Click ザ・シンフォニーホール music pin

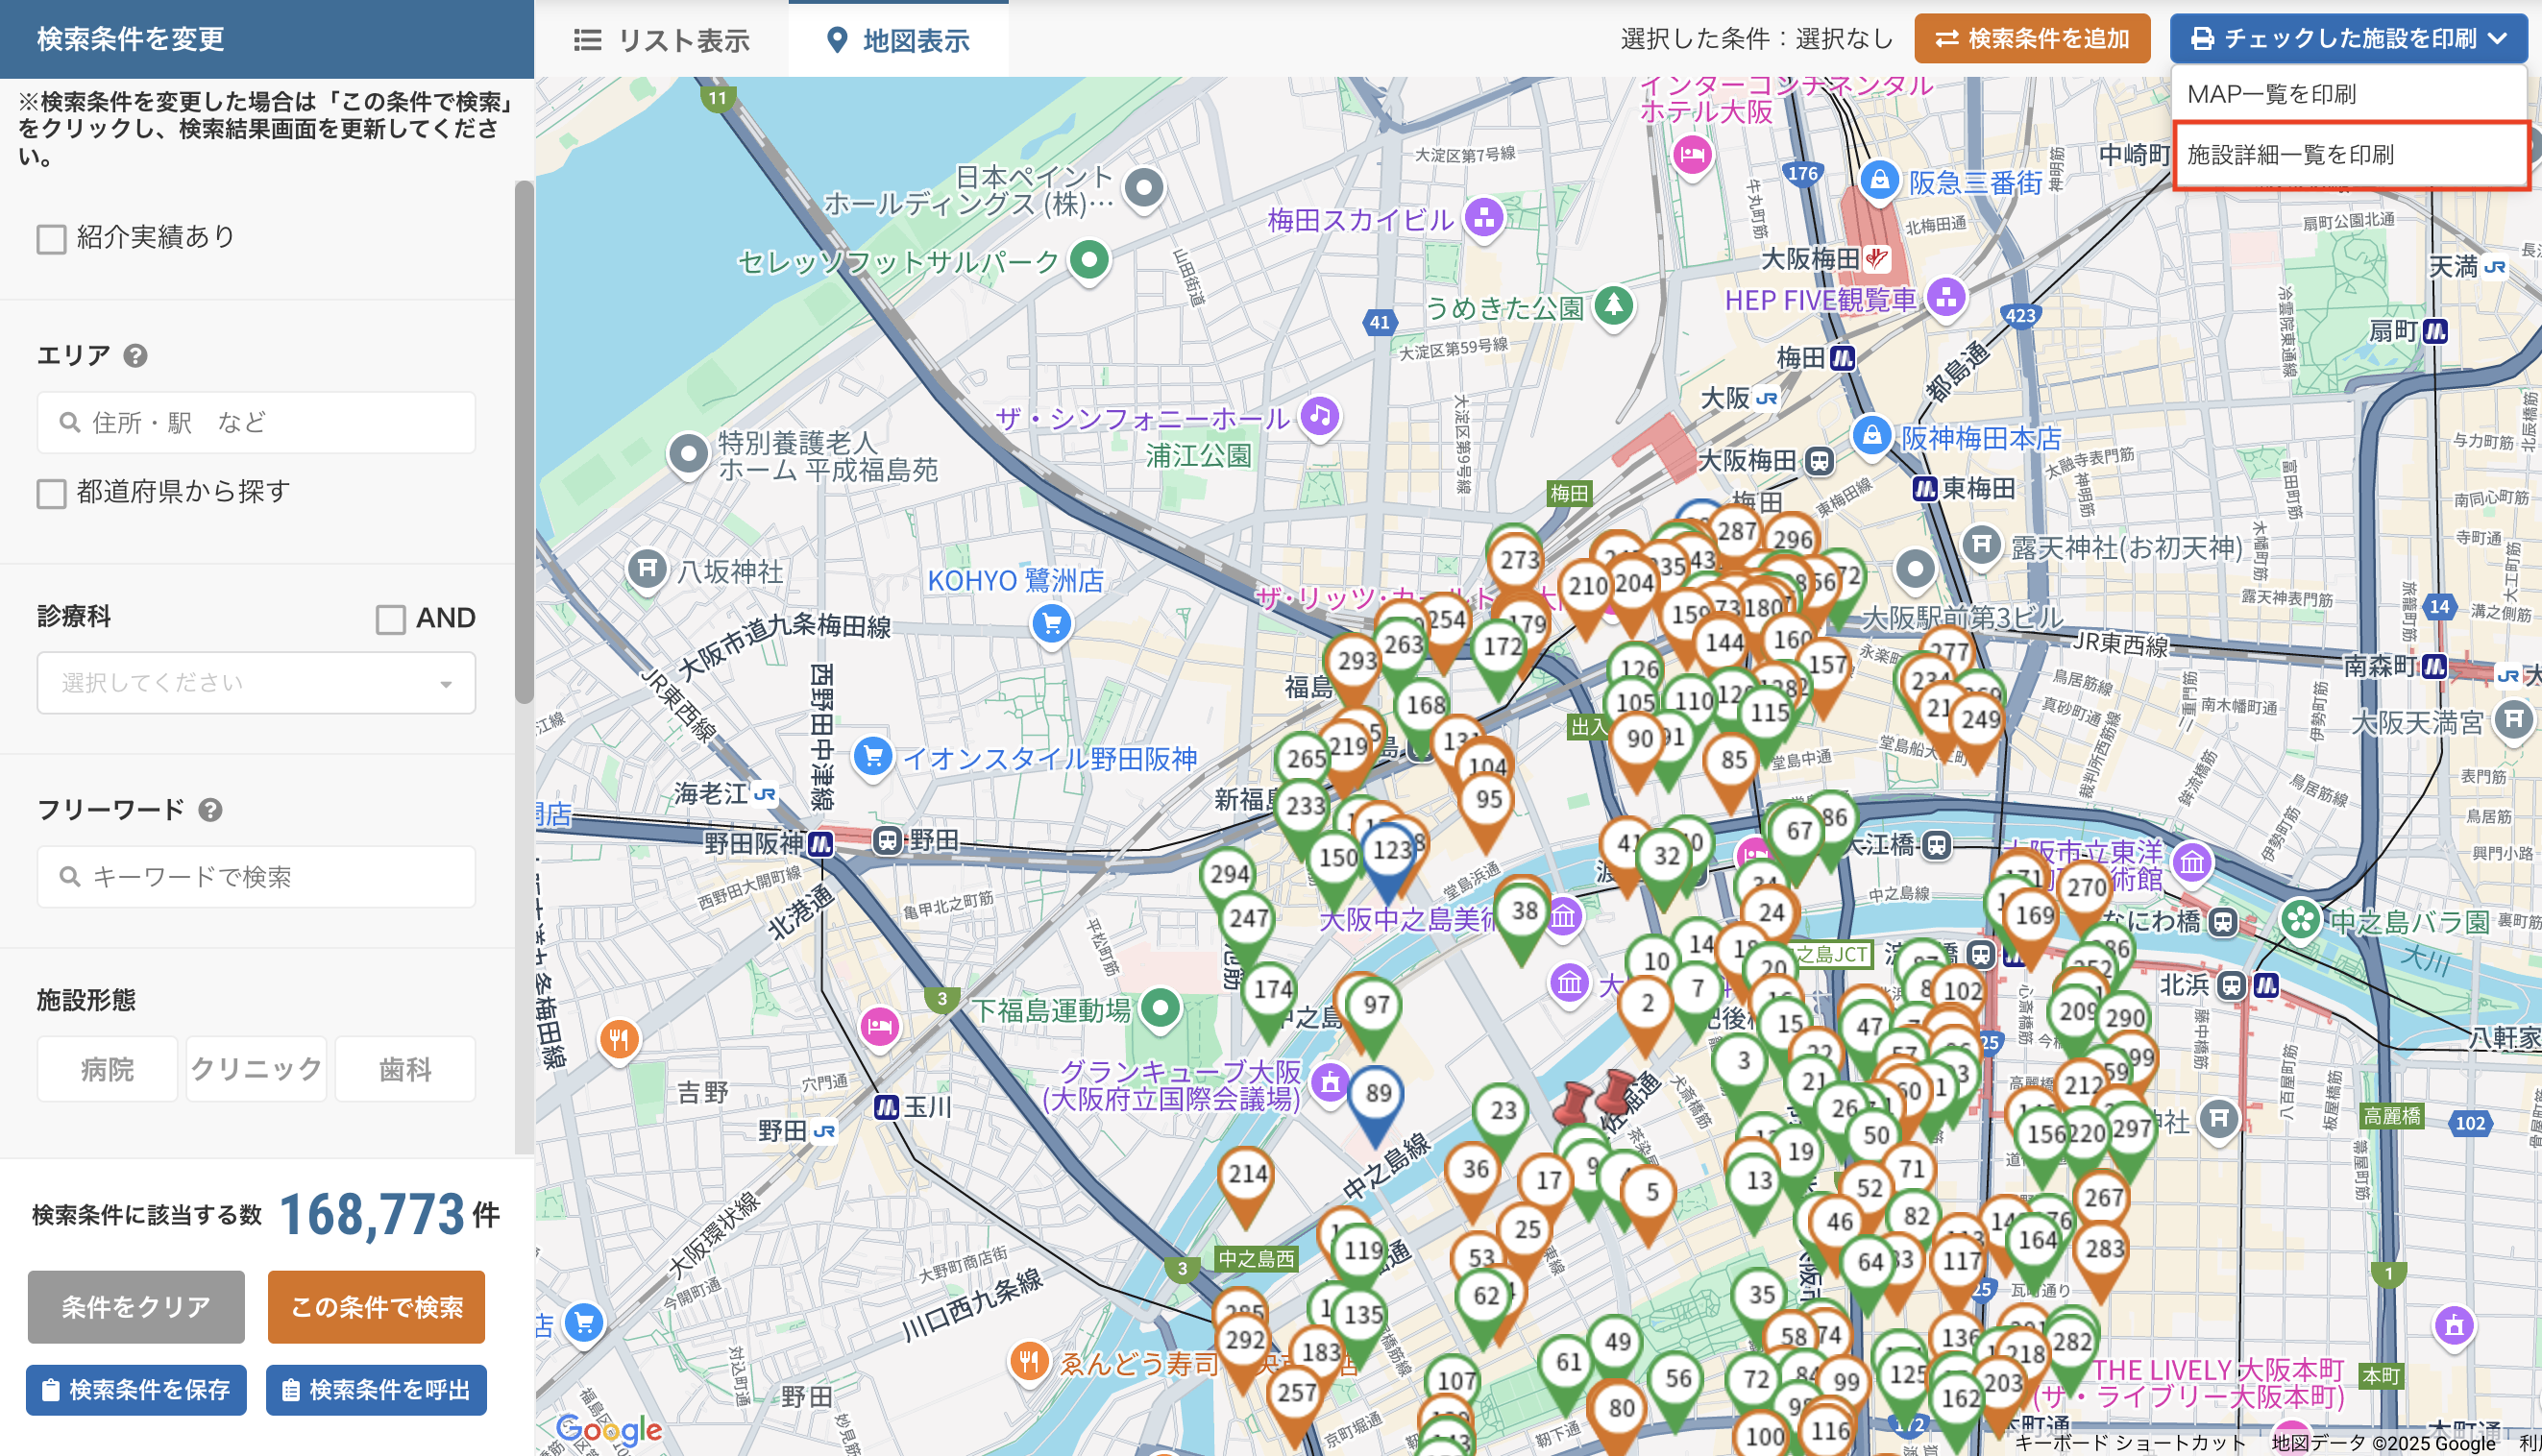(1319, 417)
